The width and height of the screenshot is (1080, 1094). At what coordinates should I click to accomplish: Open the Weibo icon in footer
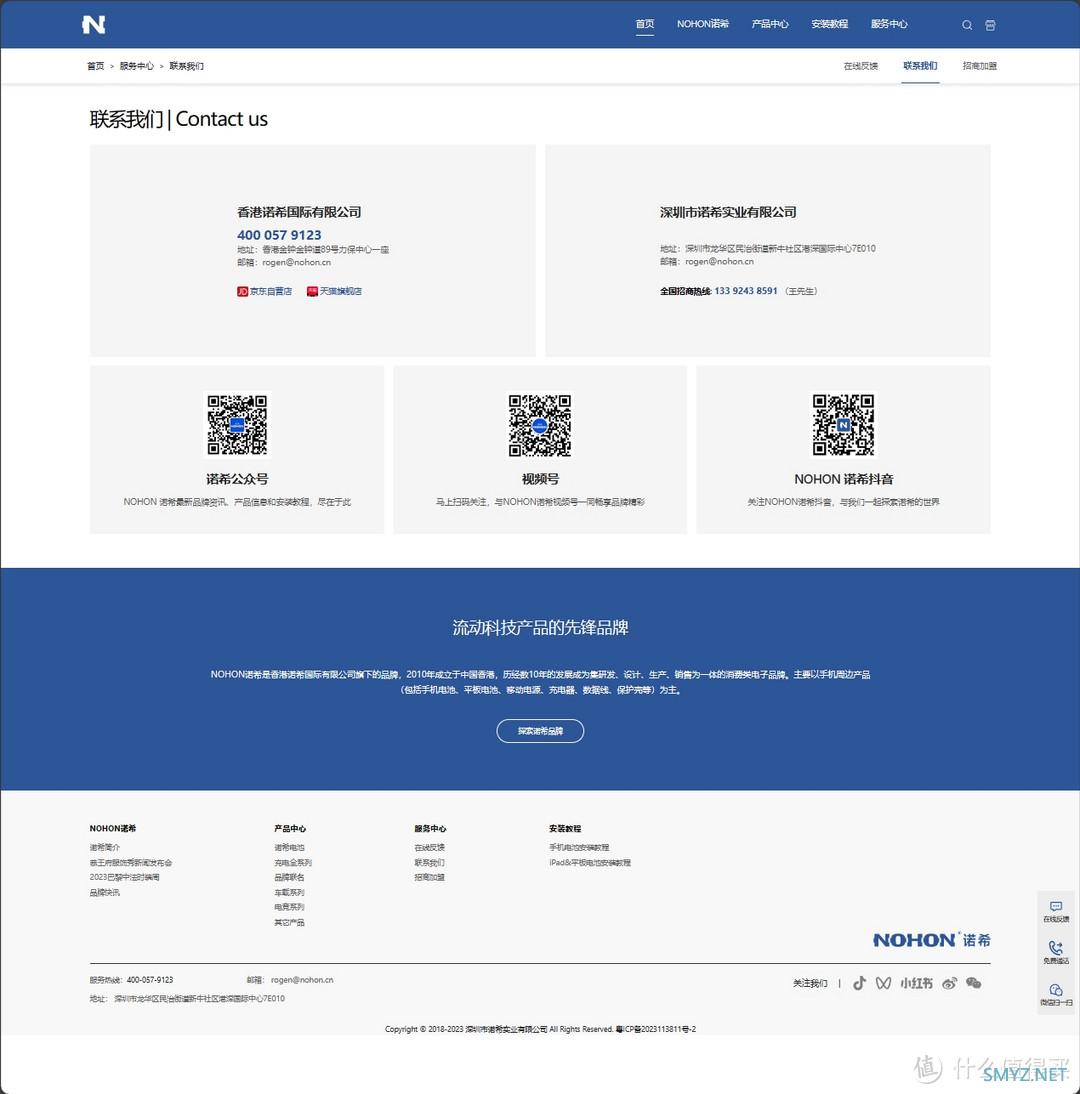point(950,983)
